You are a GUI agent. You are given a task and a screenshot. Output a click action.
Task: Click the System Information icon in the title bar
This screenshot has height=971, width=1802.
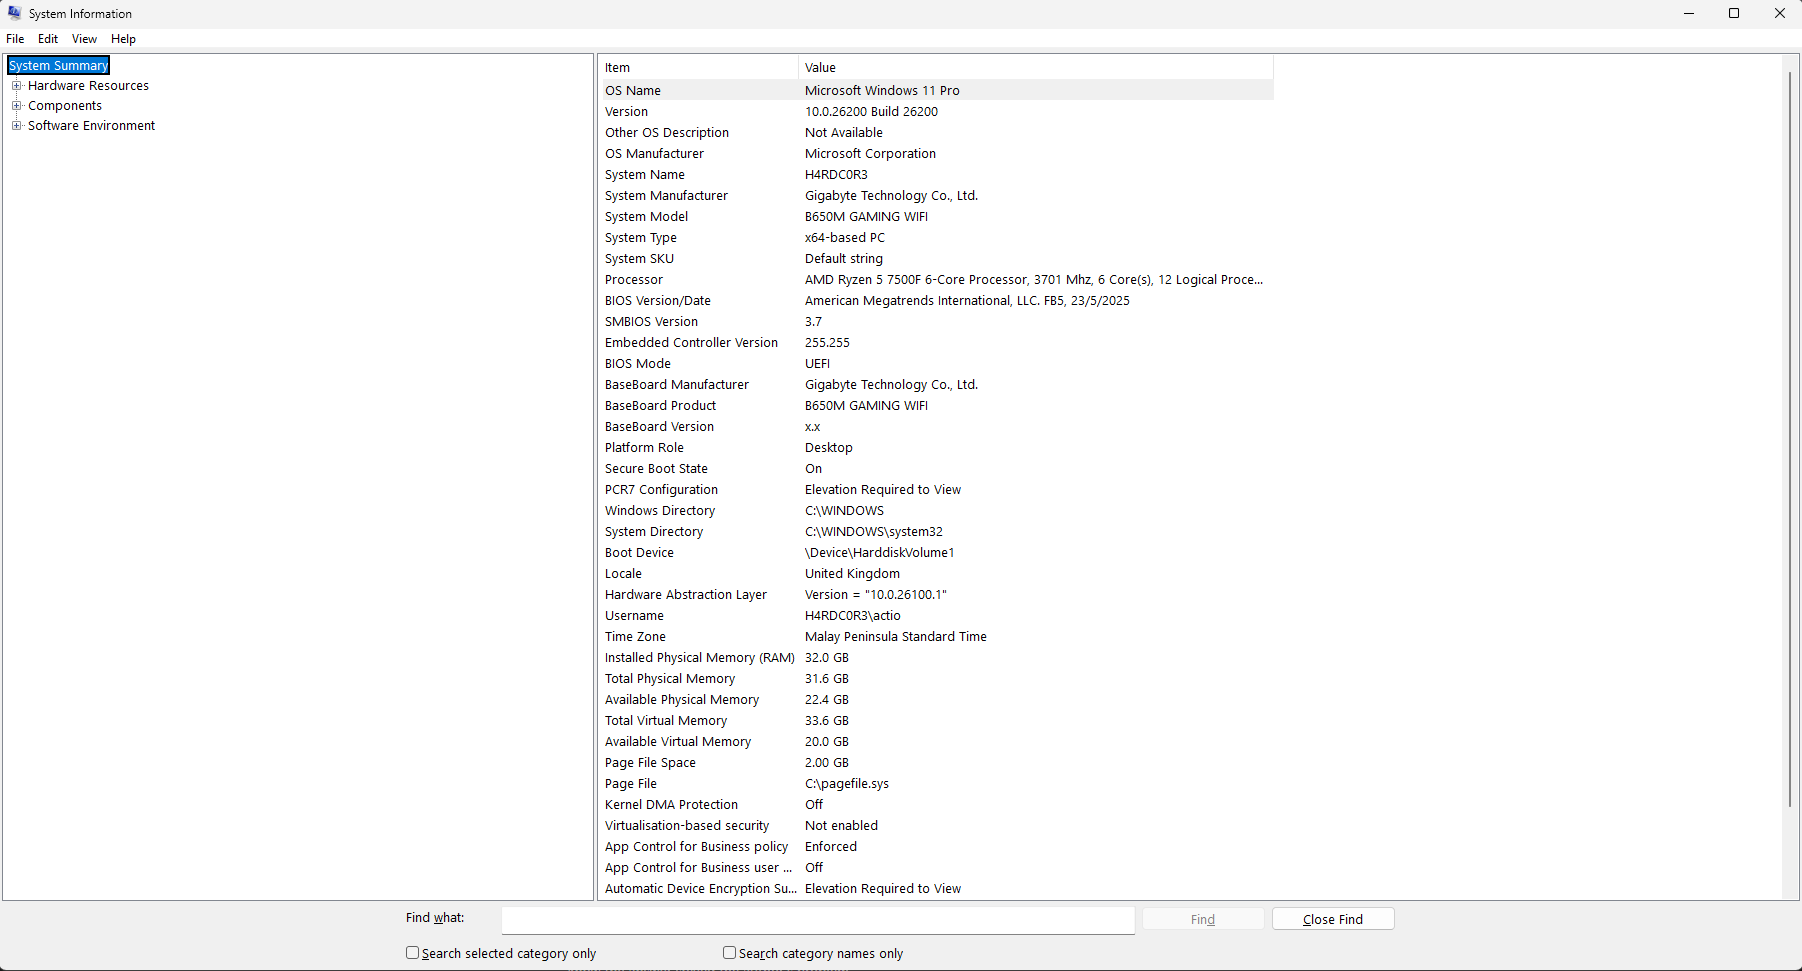[x=13, y=13]
